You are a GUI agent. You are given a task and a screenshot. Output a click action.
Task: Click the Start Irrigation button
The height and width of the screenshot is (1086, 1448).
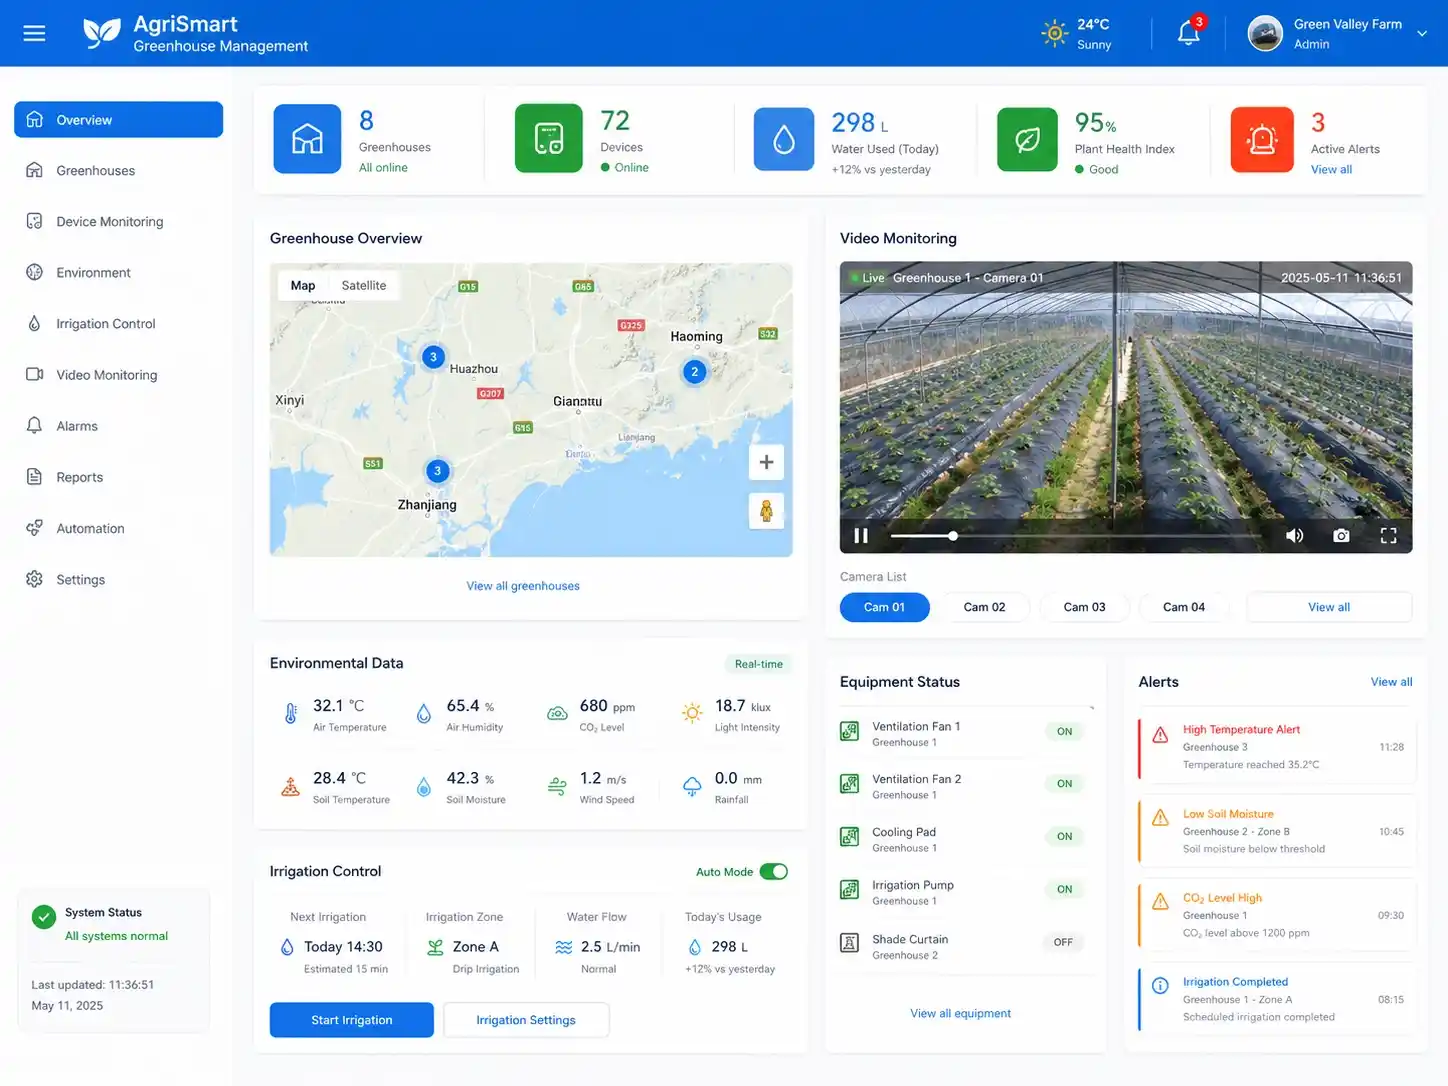[x=352, y=1020]
